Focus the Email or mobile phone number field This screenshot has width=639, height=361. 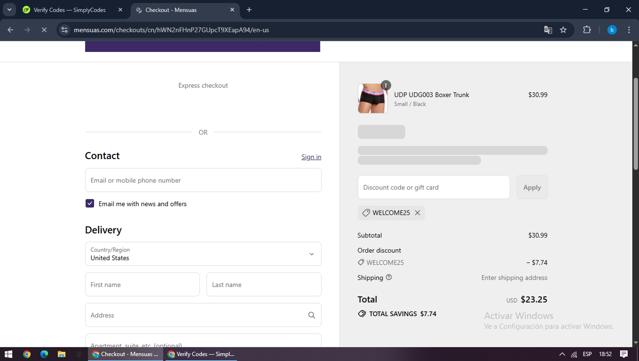(203, 180)
